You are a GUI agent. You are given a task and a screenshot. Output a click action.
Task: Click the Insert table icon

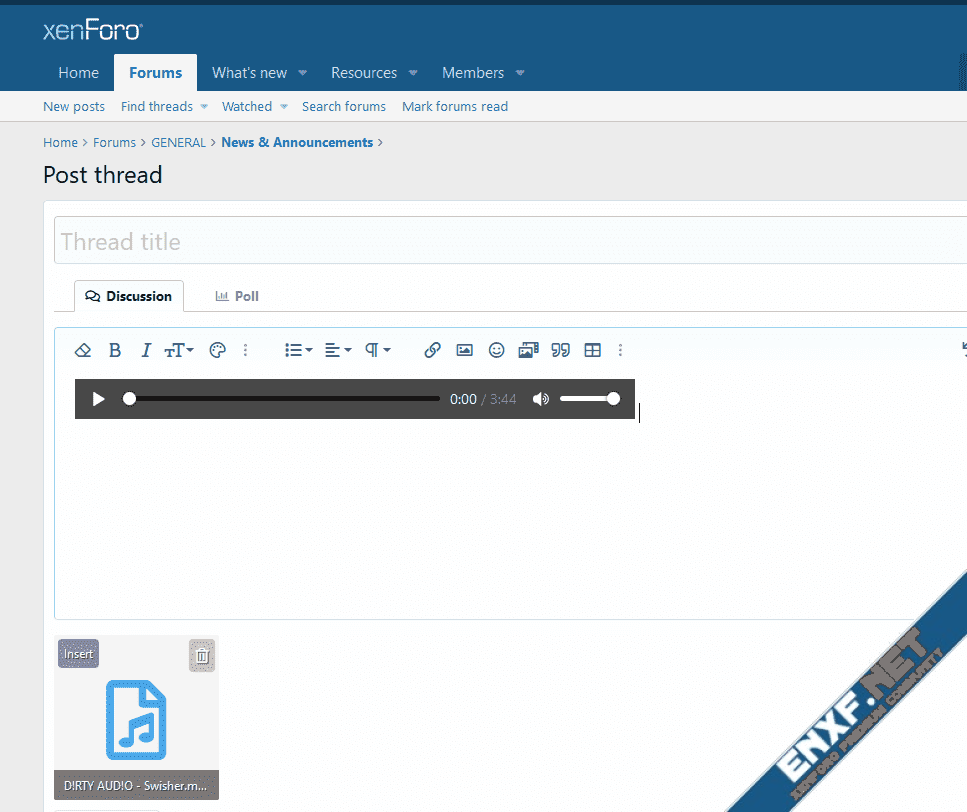pyautogui.click(x=592, y=350)
